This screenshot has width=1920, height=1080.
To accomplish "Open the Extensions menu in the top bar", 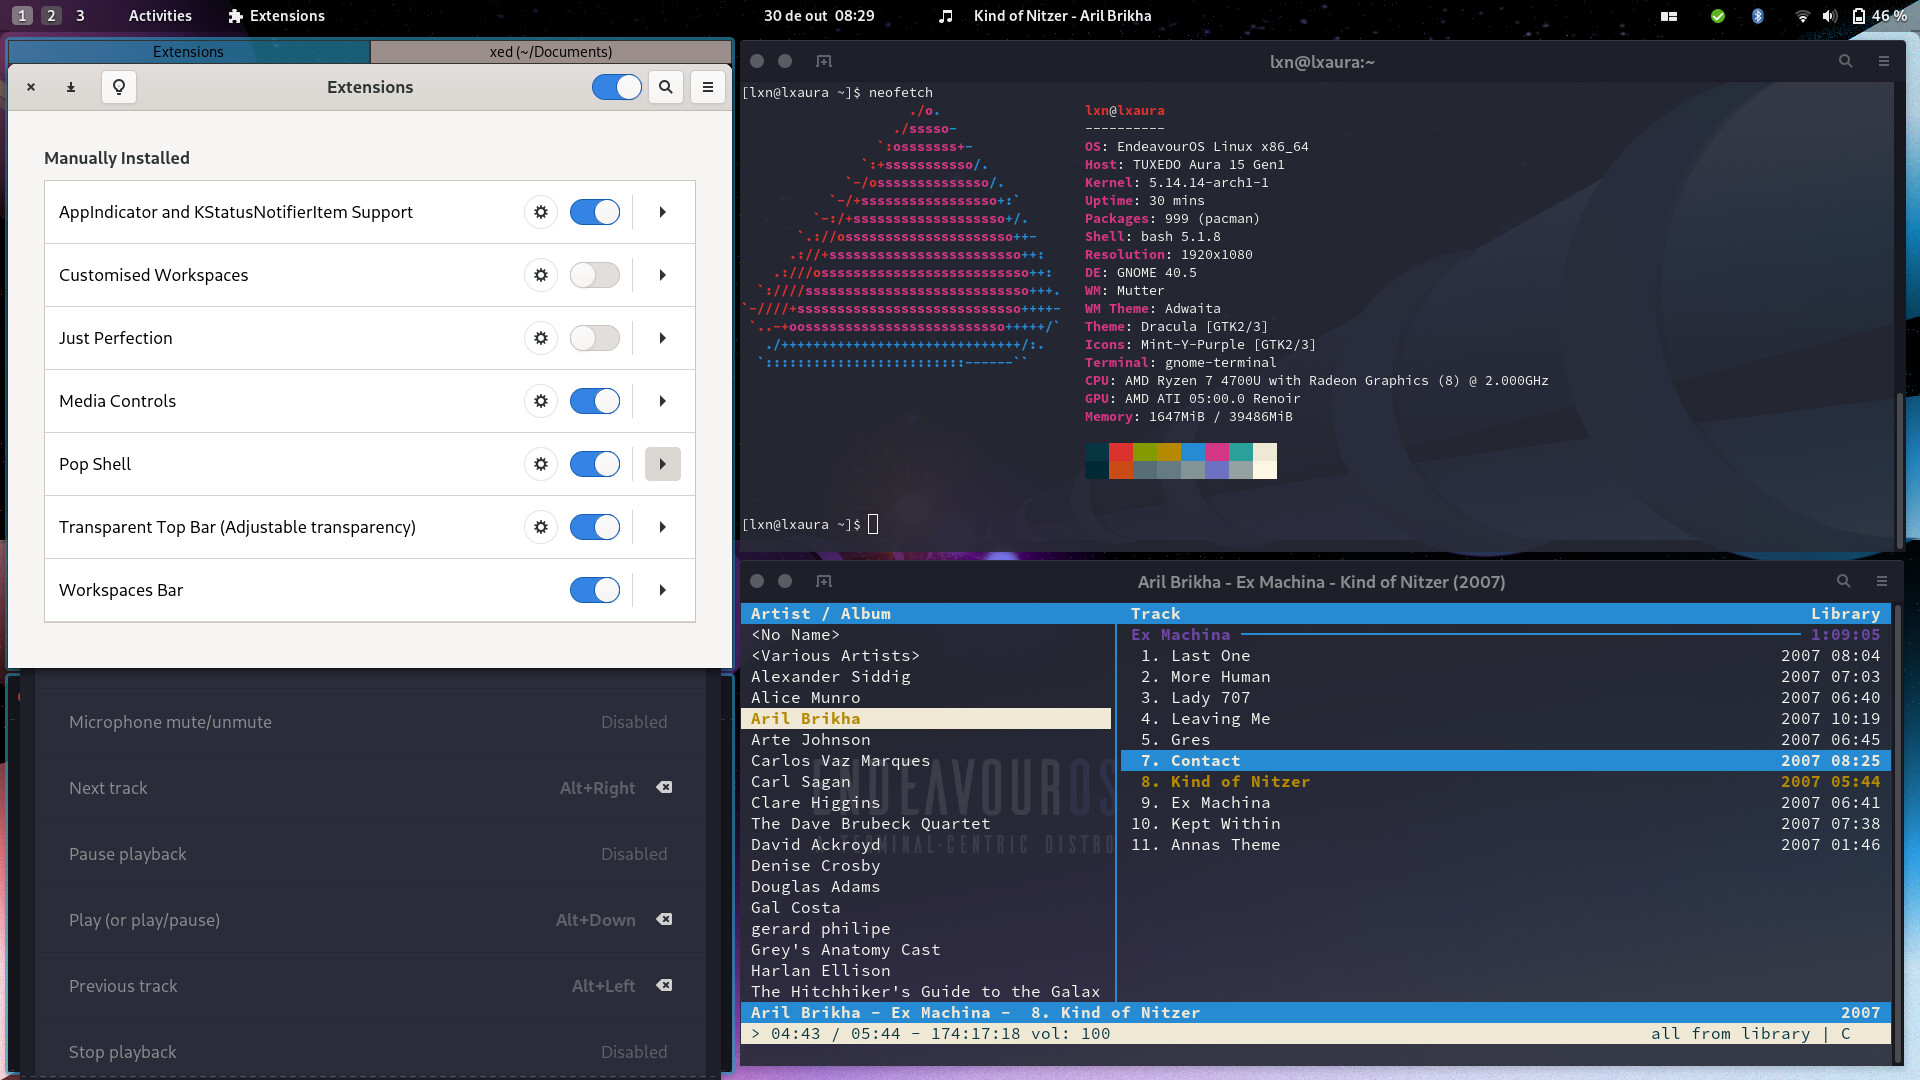I will click(x=275, y=16).
